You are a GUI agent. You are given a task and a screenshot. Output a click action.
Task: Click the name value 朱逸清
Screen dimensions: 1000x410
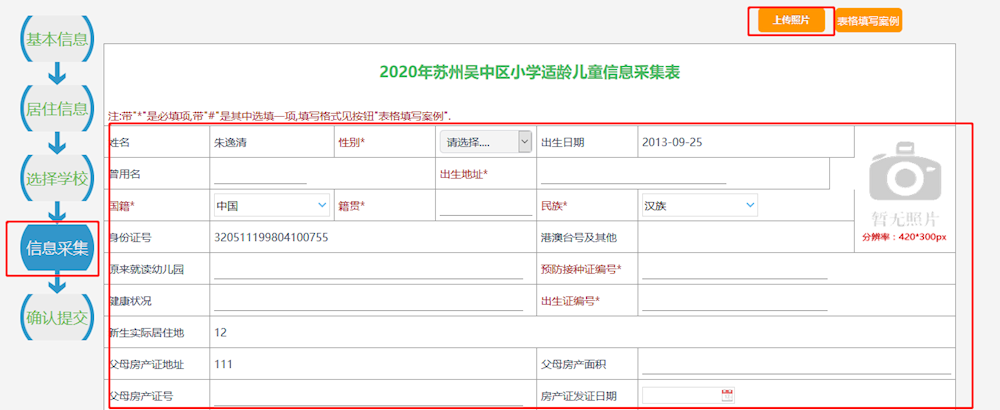click(230, 143)
